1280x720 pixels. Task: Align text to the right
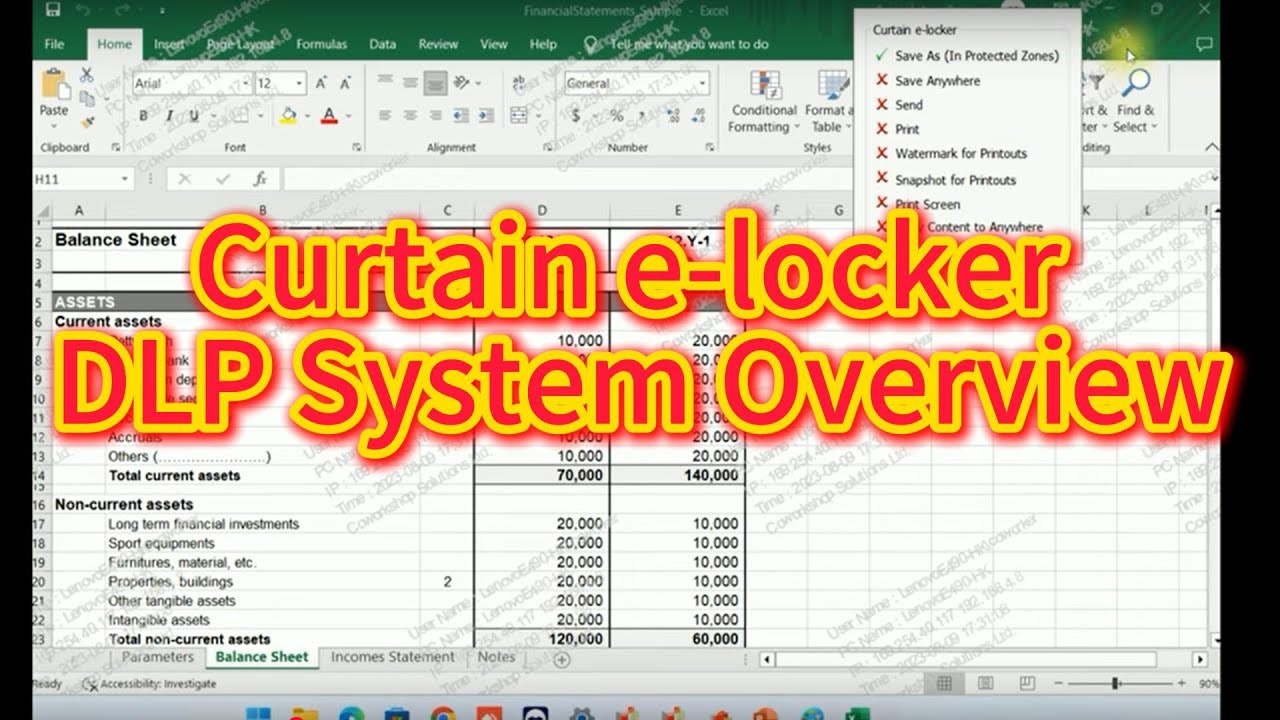tap(435, 116)
